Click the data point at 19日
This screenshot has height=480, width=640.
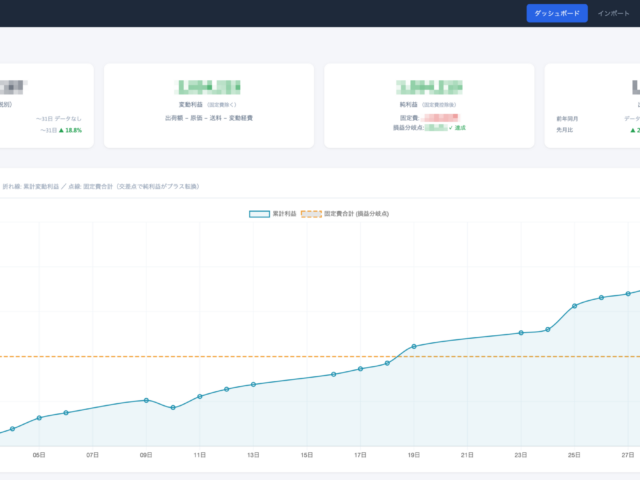click(414, 346)
